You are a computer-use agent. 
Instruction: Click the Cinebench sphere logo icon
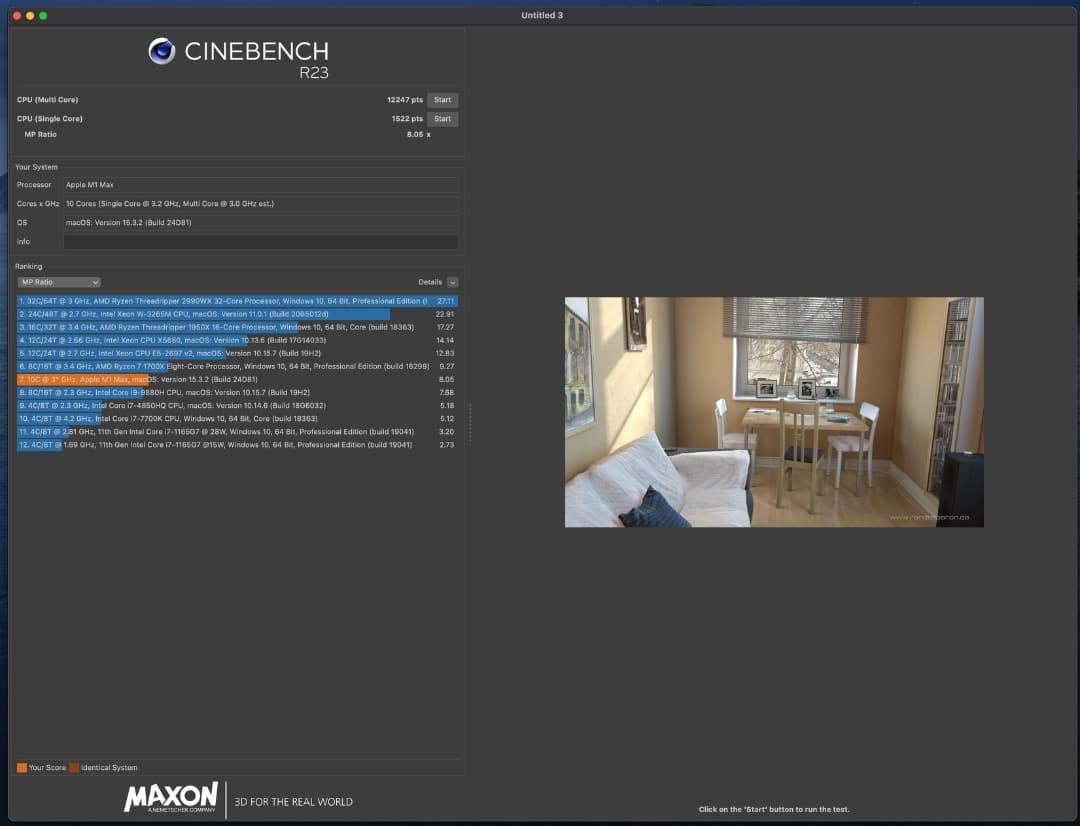pos(162,51)
